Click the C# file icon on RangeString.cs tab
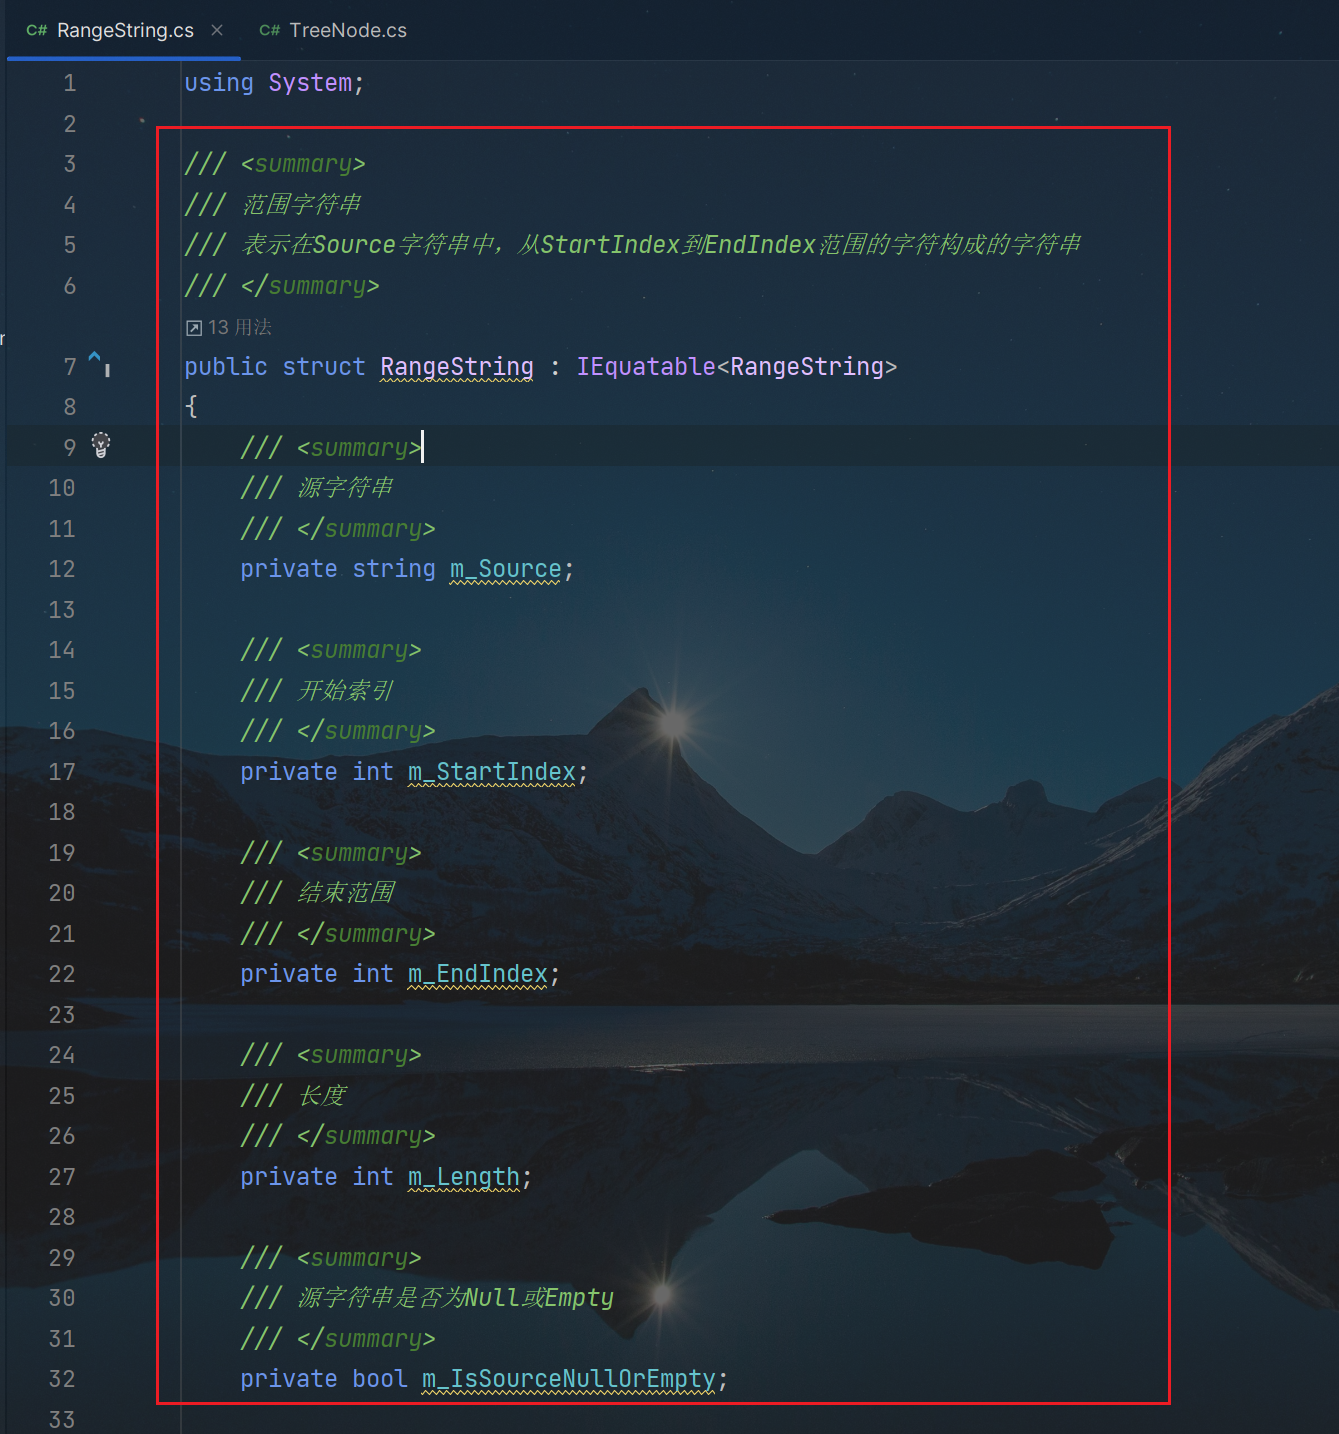This screenshot has width=1339, height=1434. pyautogui.click(x=37, y=30)
